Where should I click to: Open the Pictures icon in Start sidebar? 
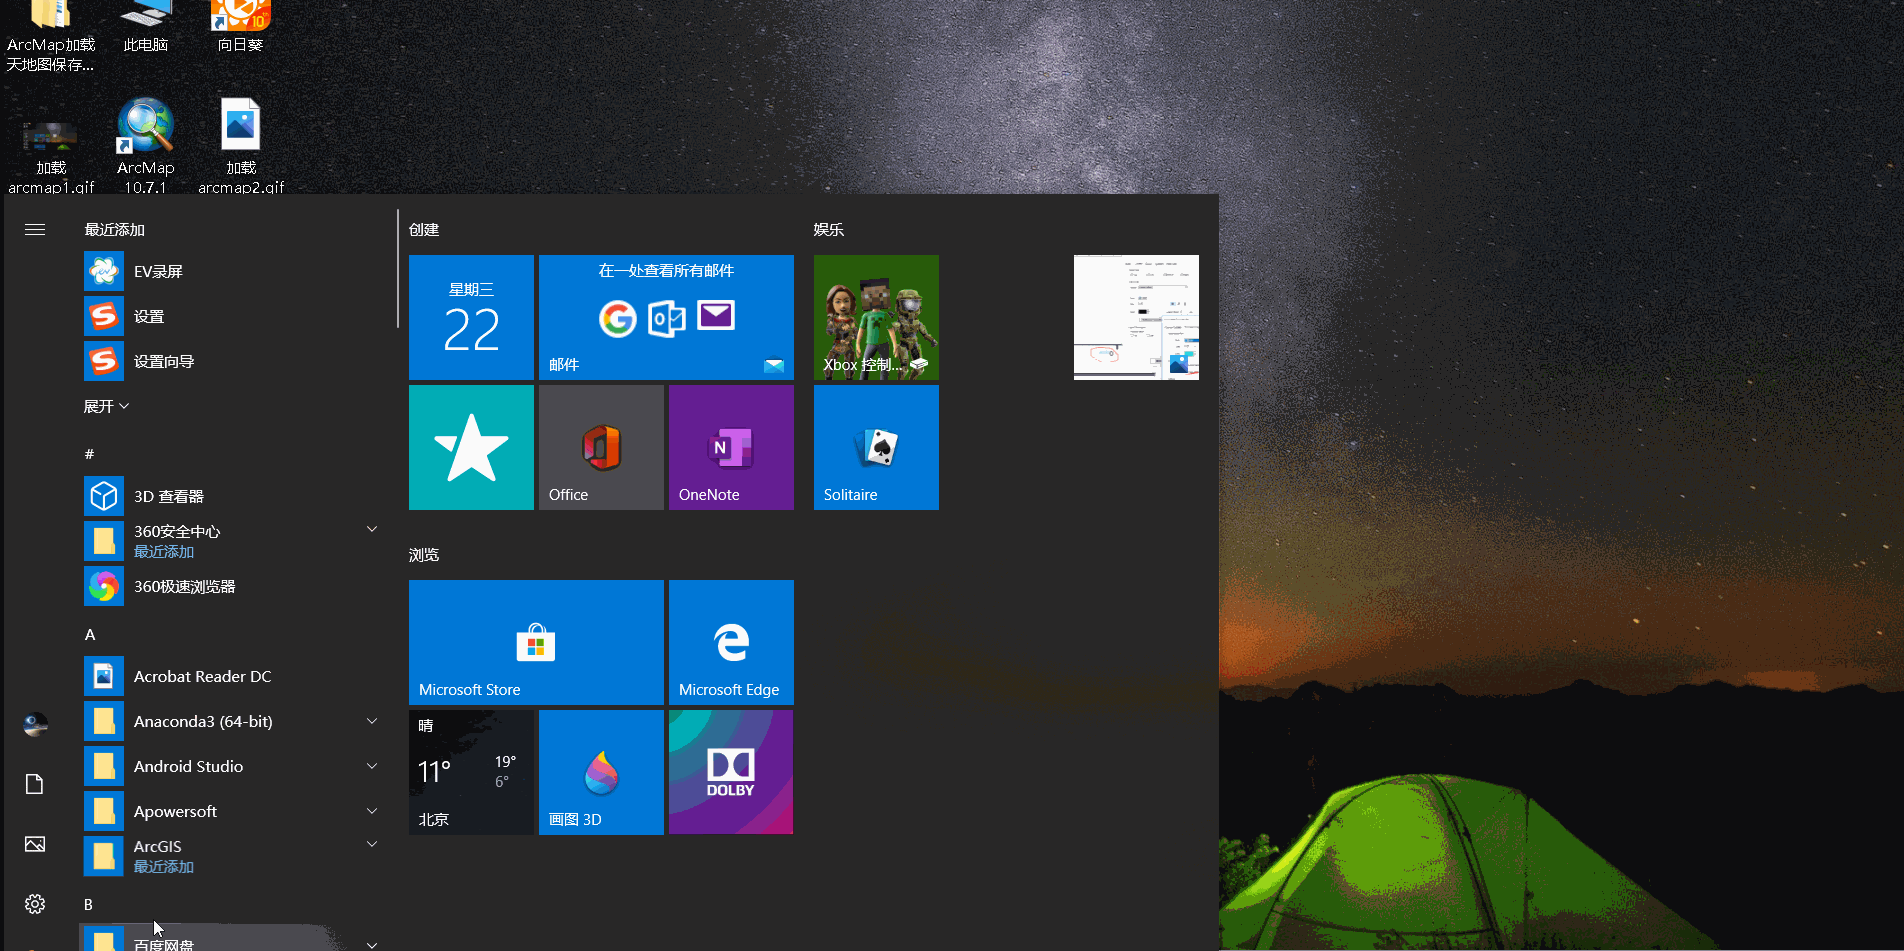[35, 844]
